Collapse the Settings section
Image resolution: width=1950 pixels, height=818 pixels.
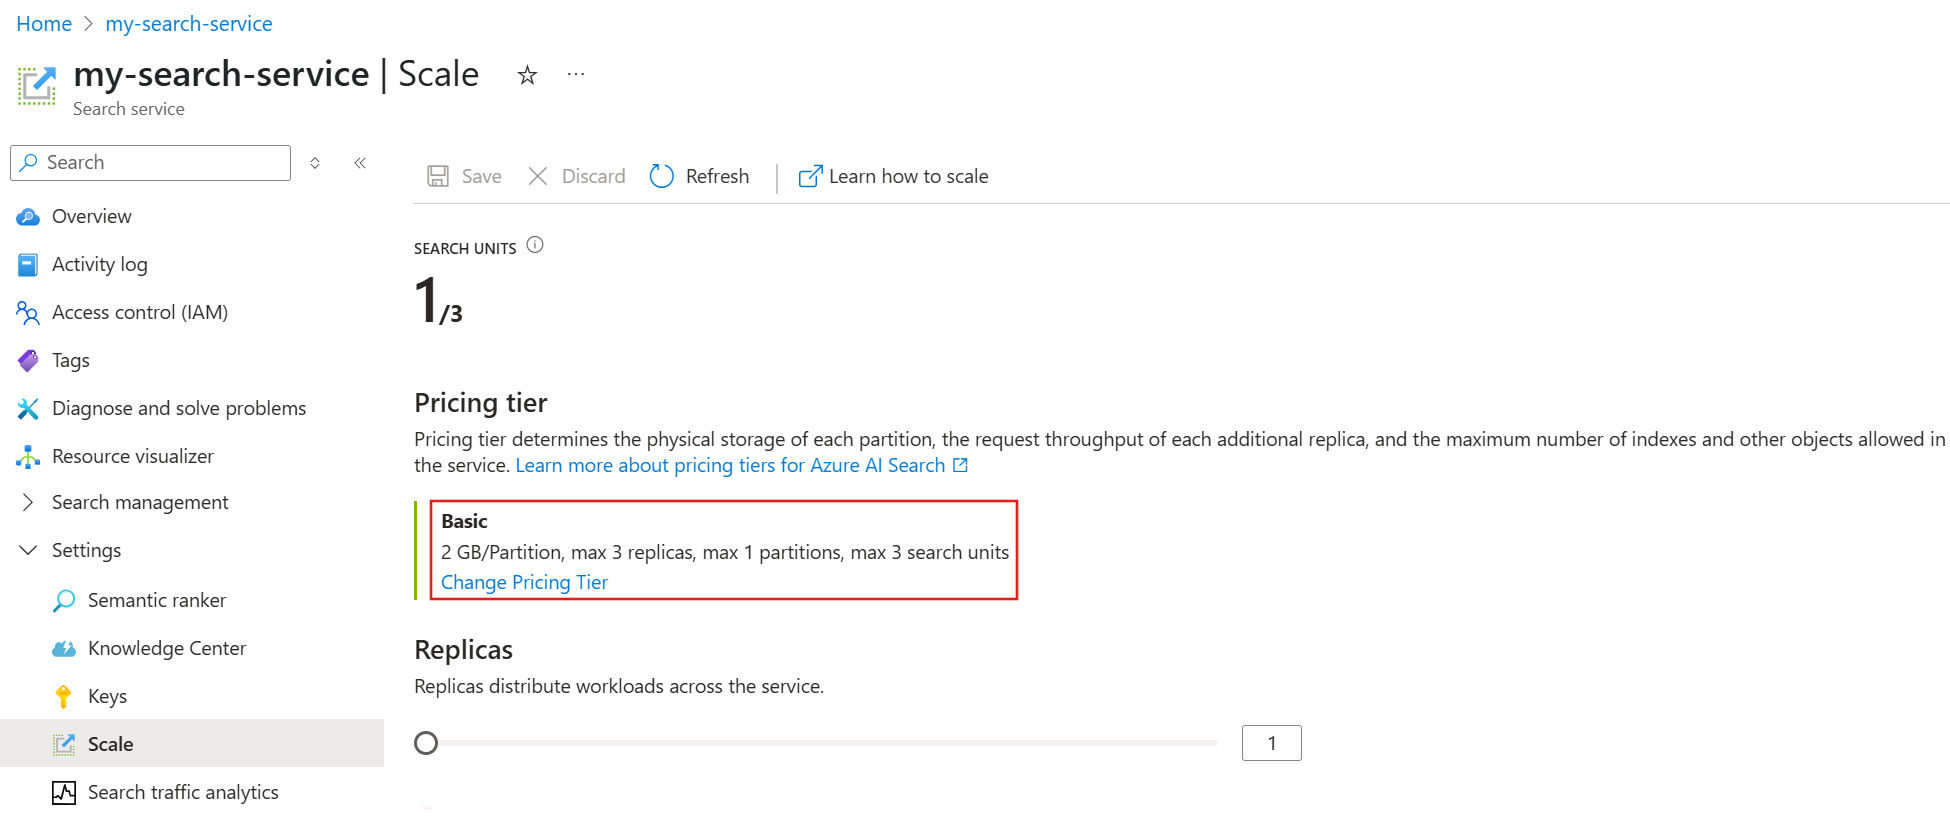tap(28, 550)
